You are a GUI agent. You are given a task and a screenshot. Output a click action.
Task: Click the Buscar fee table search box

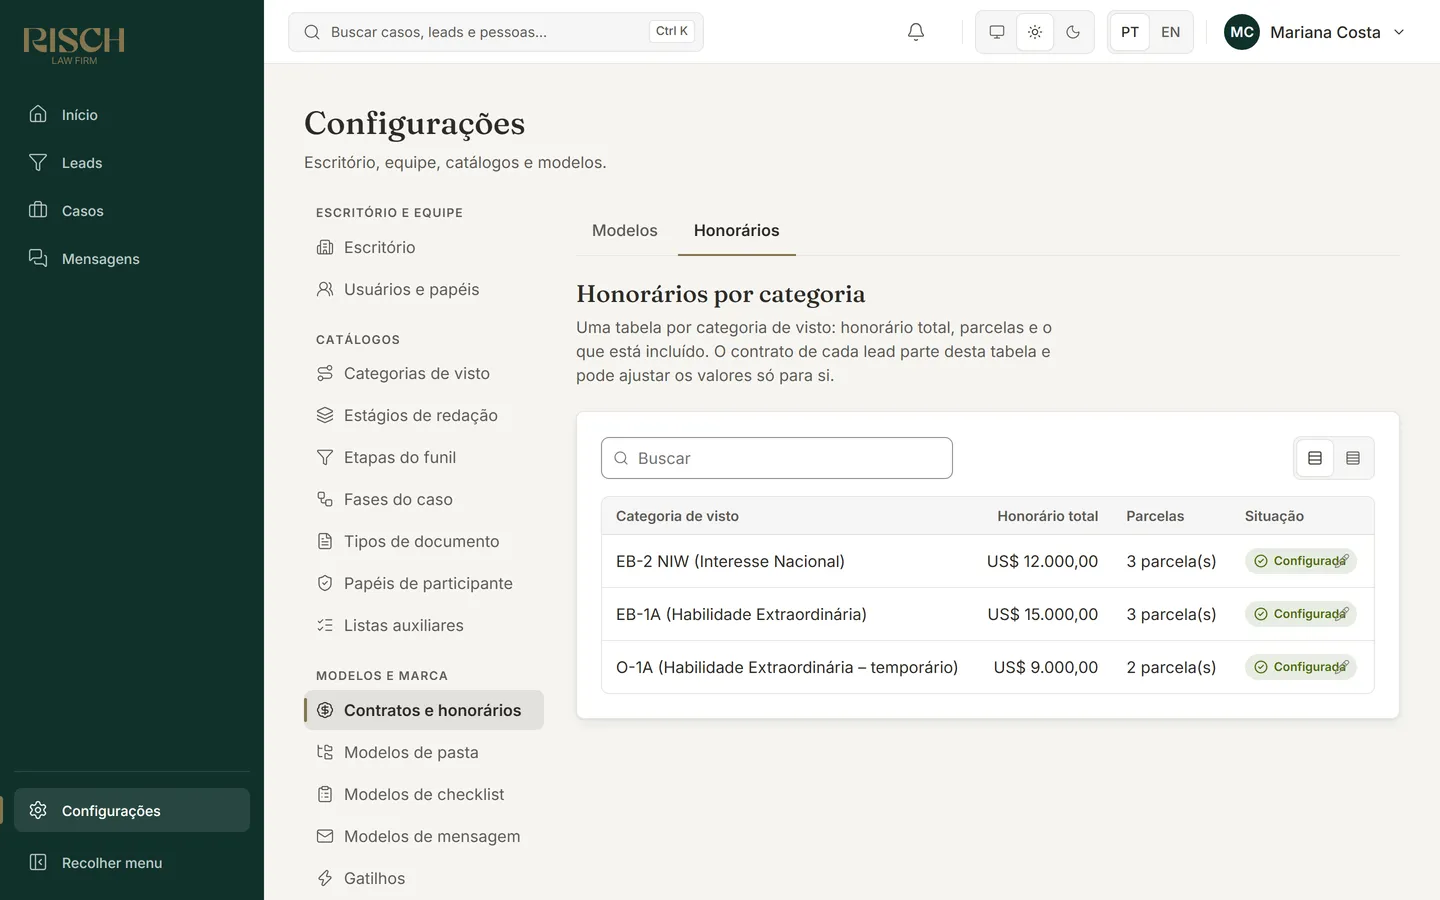click(777, 458)
